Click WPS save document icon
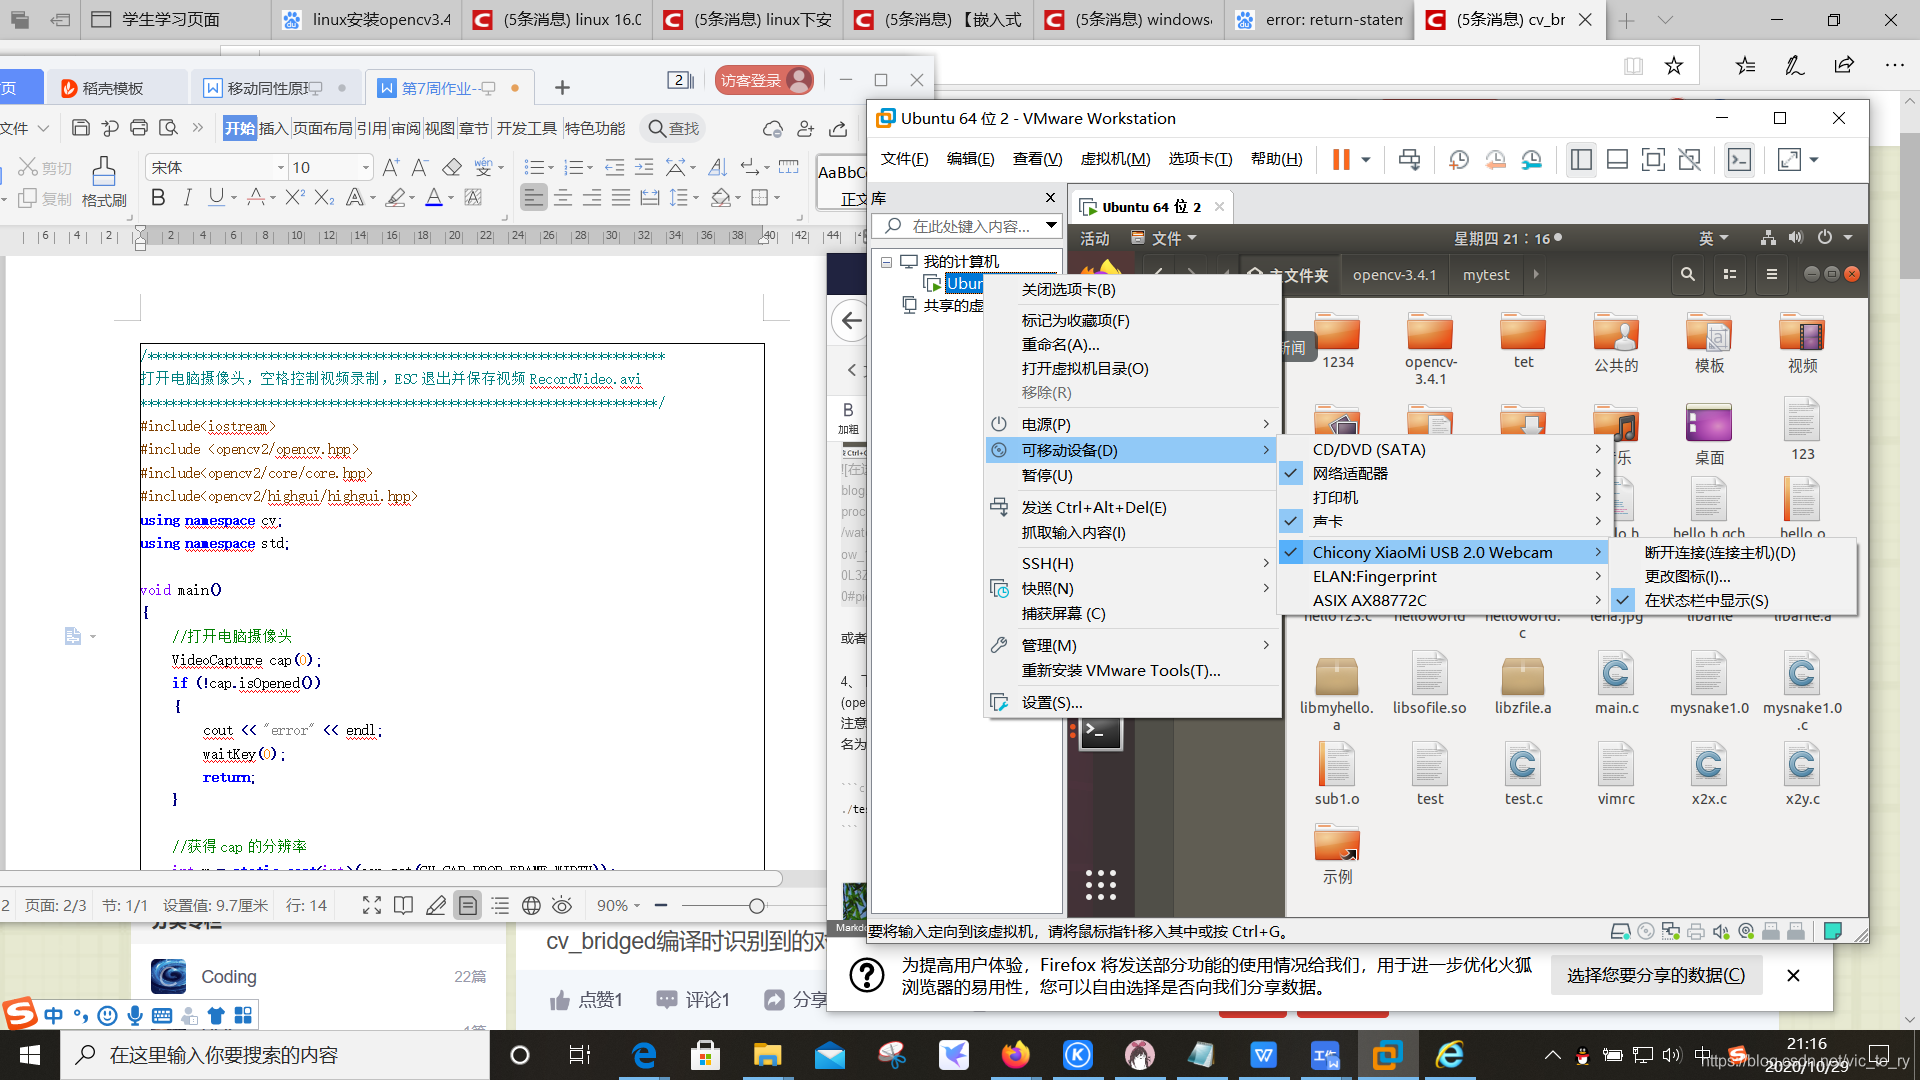Viewport: 1920px width, 1080px height. pyautogui.click(x=81, y=128)
